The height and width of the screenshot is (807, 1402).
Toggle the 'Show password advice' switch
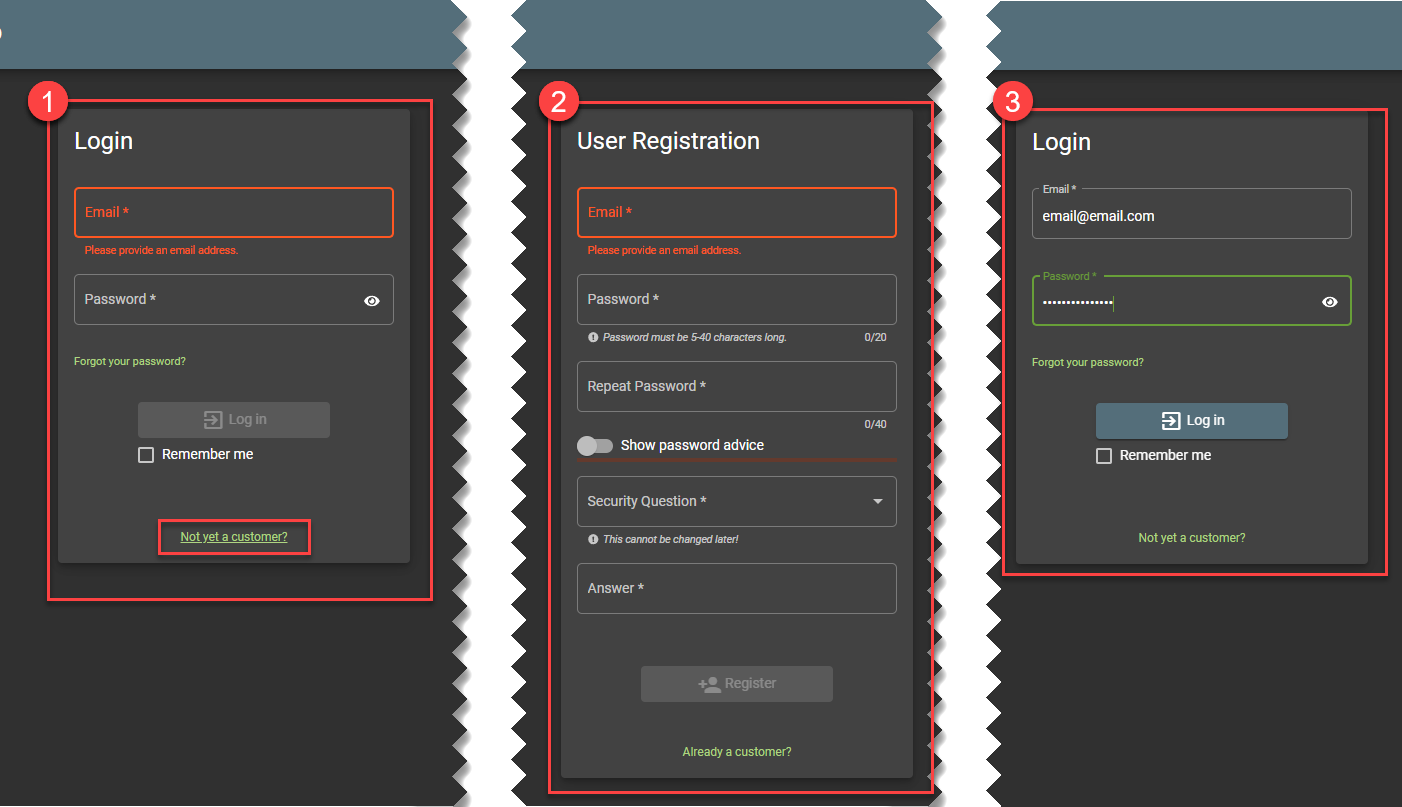pos(595,446)
